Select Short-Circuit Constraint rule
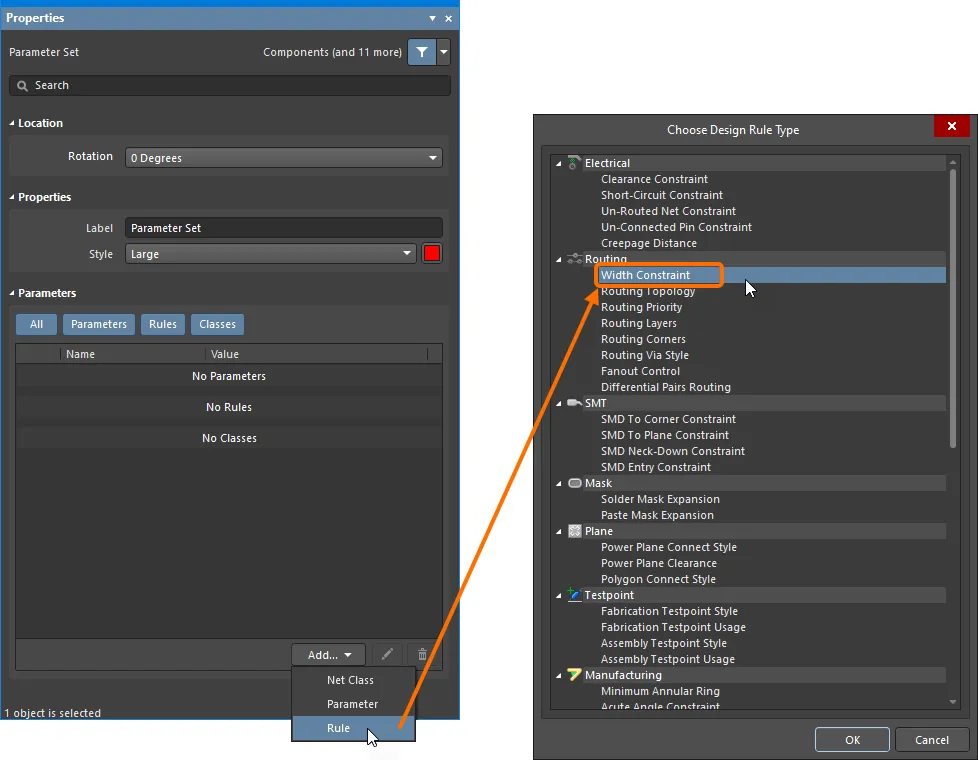This screenshot has width=978, height=760. pyautogui.click(x=662, y=195)
